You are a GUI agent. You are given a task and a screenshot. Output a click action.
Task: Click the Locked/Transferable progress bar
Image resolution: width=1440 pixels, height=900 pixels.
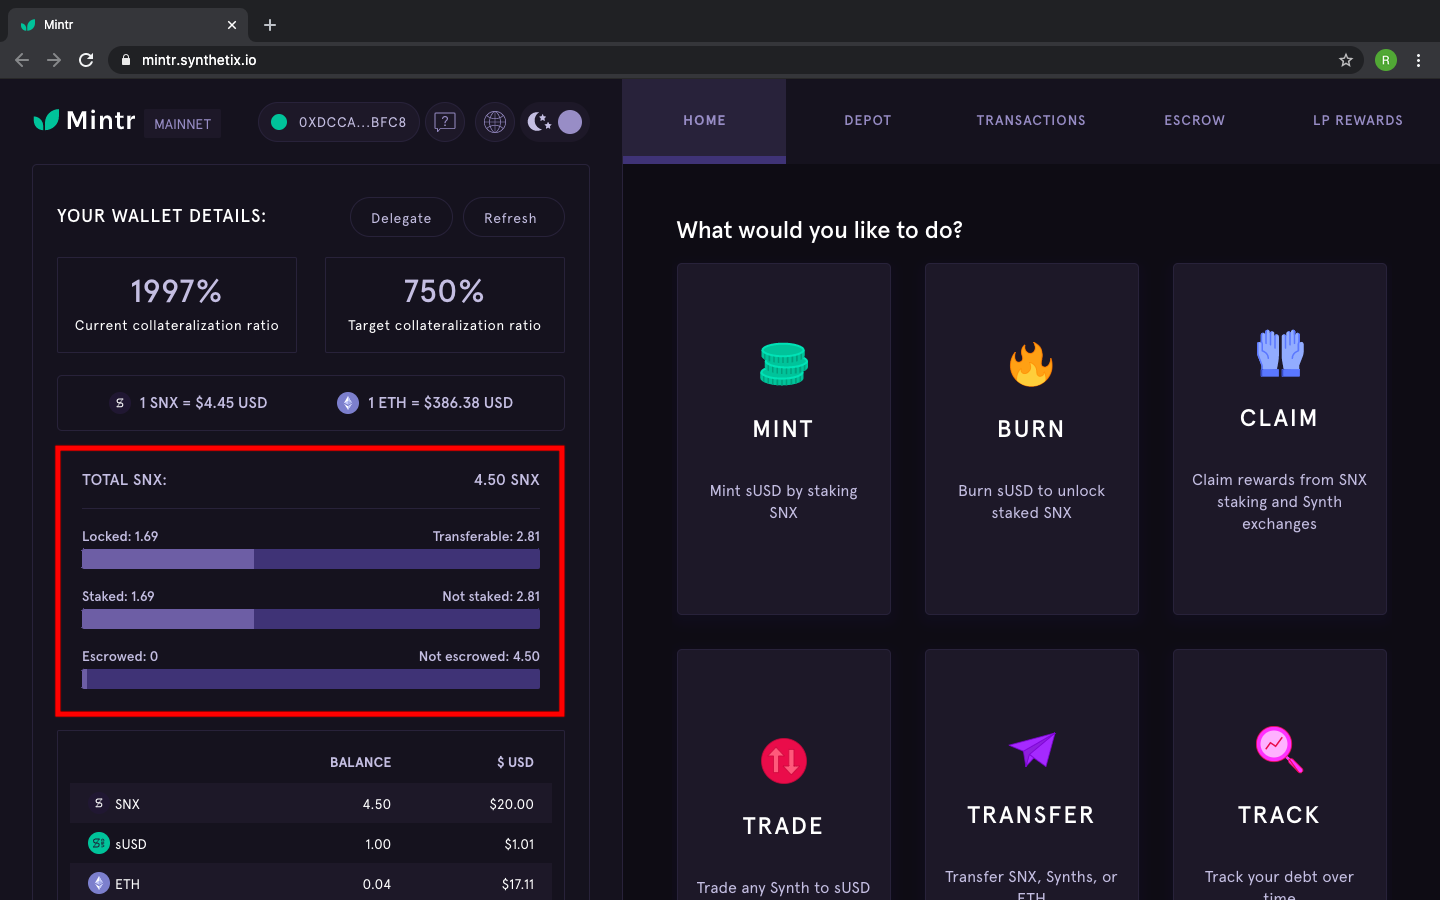pos(311,559)
